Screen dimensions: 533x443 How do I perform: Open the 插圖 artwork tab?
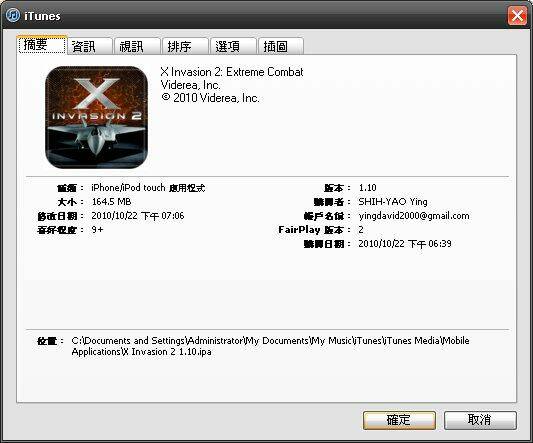[x=281, y=46]
